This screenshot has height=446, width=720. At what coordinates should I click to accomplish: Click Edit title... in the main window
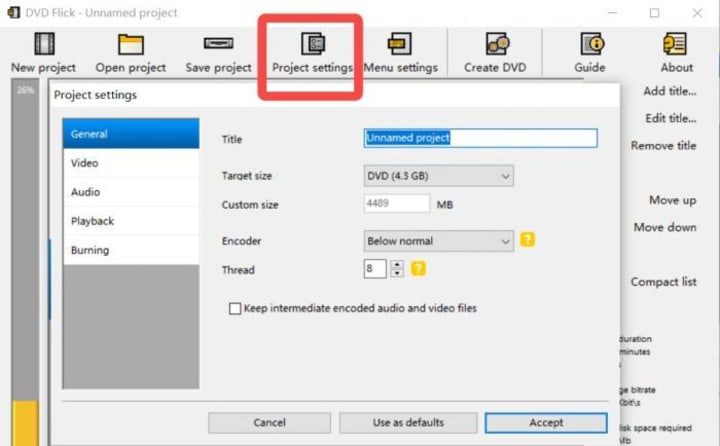670,118
